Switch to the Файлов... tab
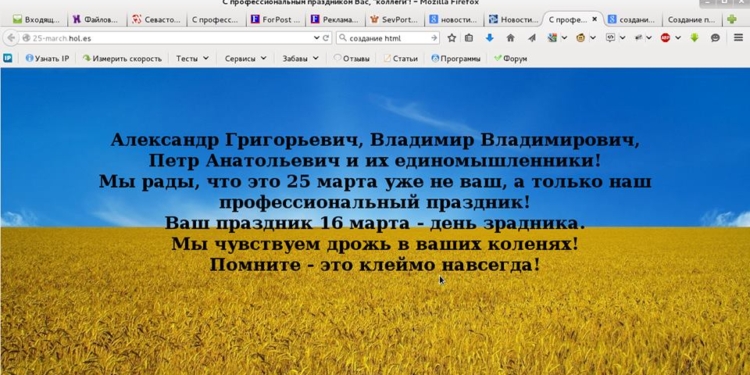 pyautogui.click(x=95, y=20)
